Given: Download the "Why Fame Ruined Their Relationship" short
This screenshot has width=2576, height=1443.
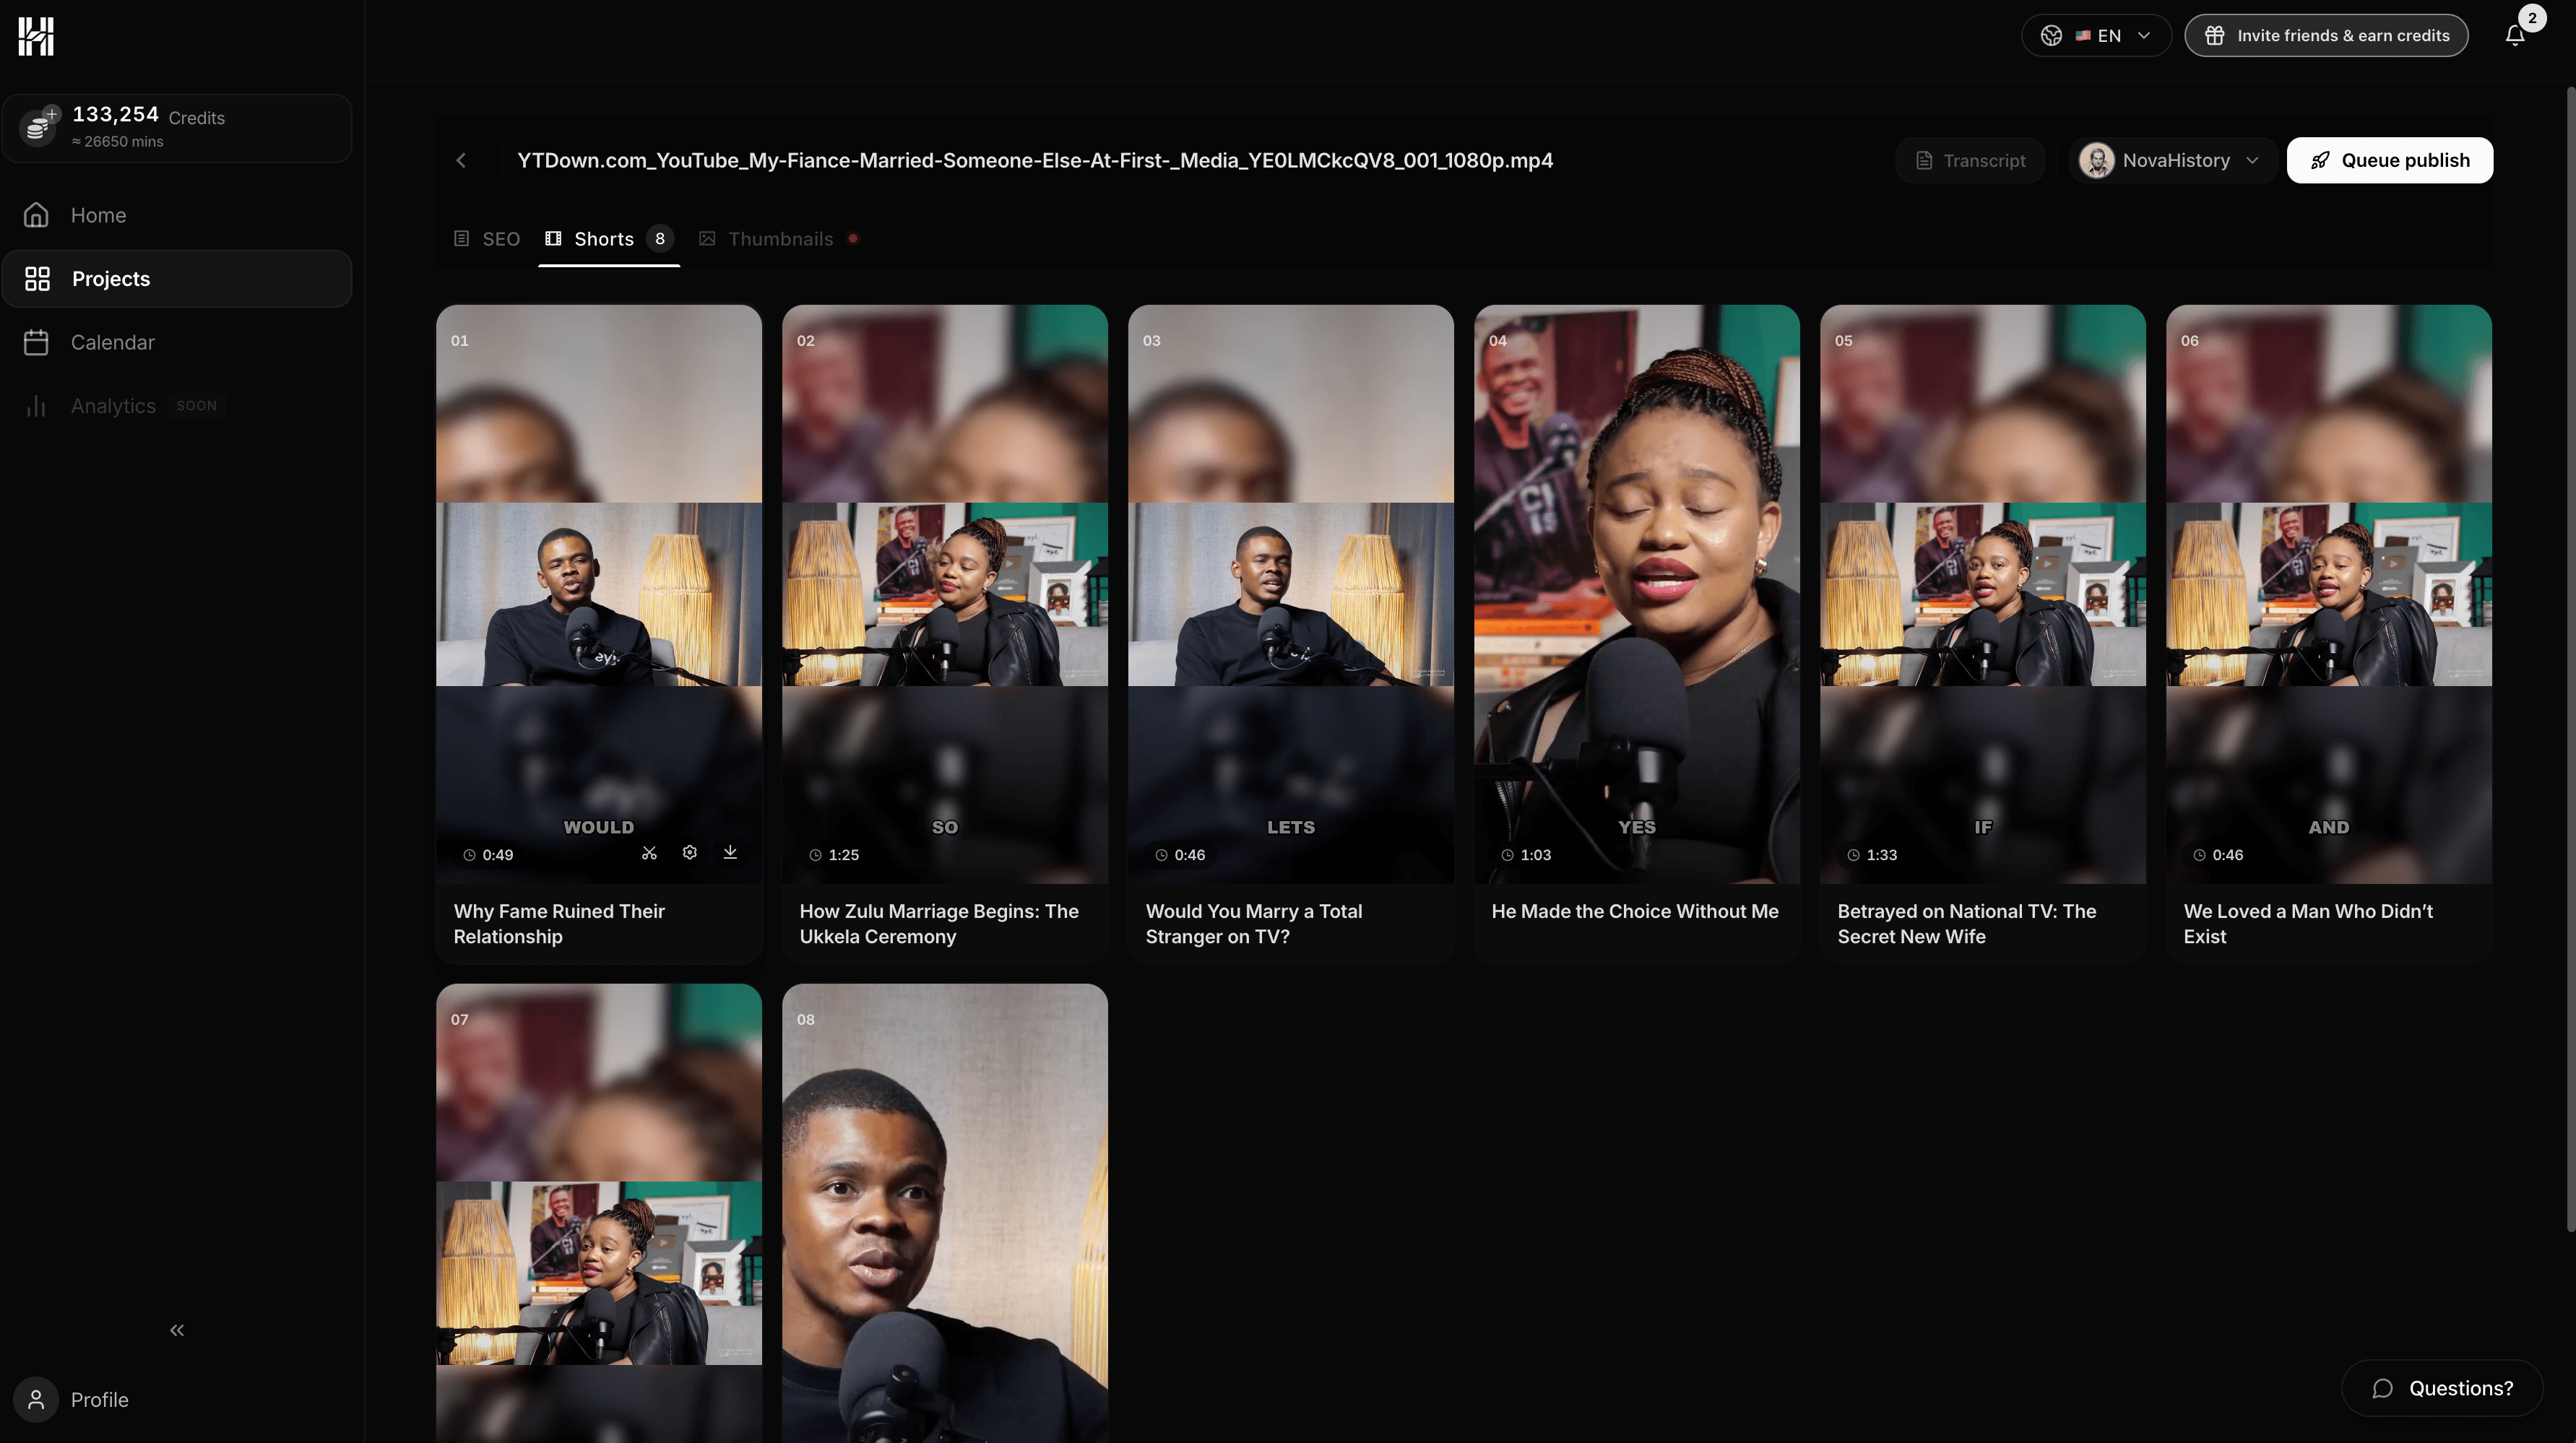Looking at the screenshot, I should point(730,852).
